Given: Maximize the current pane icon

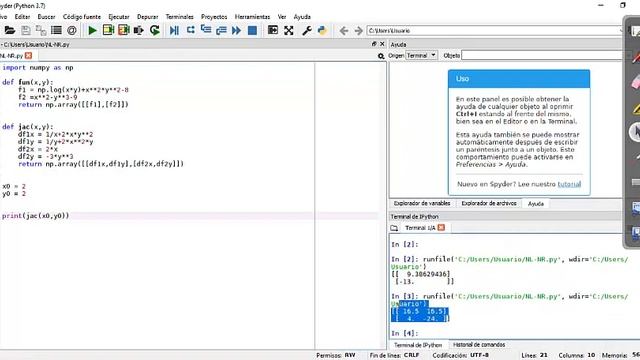Looking at the screenshot, I should point(273,30).
